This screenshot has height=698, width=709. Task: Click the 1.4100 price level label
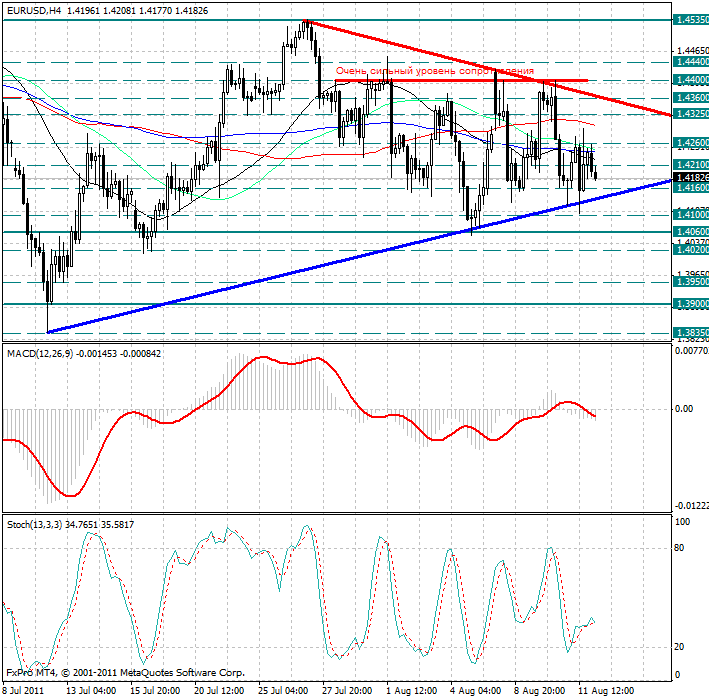pyautogui.click(x=691, y=214)
